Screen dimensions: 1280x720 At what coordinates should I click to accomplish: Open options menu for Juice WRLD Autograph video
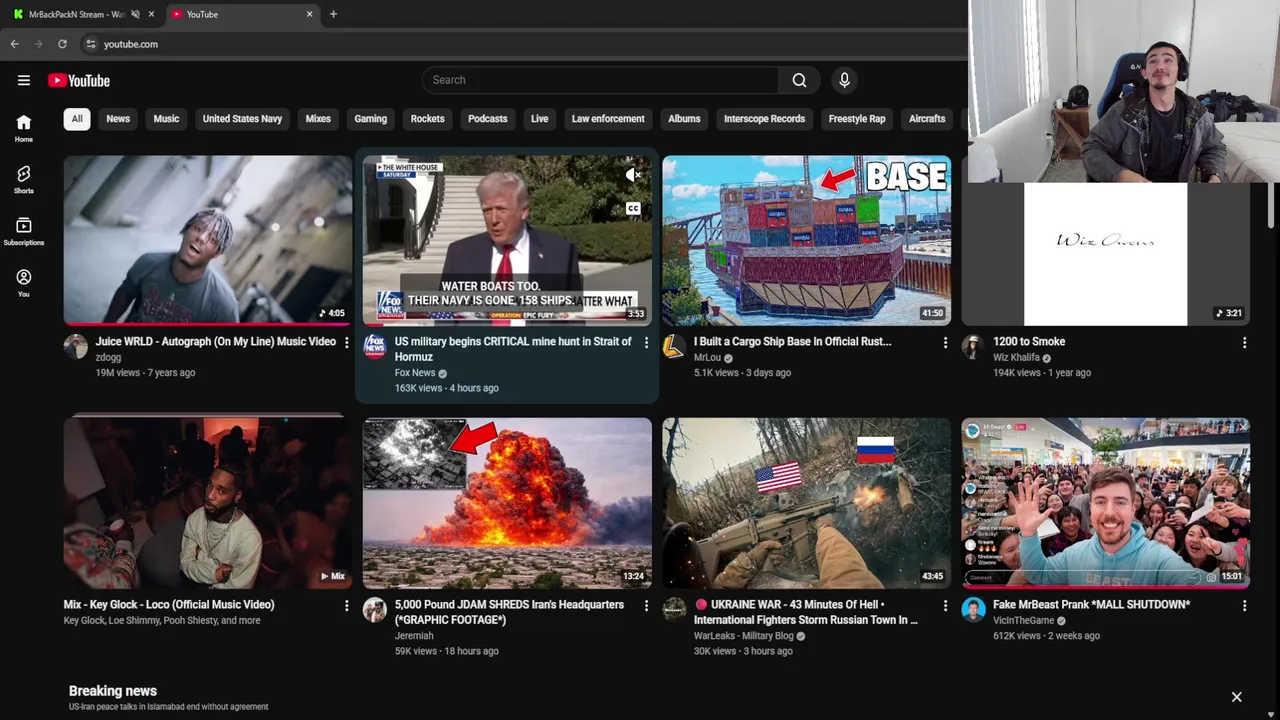(347, 342)
